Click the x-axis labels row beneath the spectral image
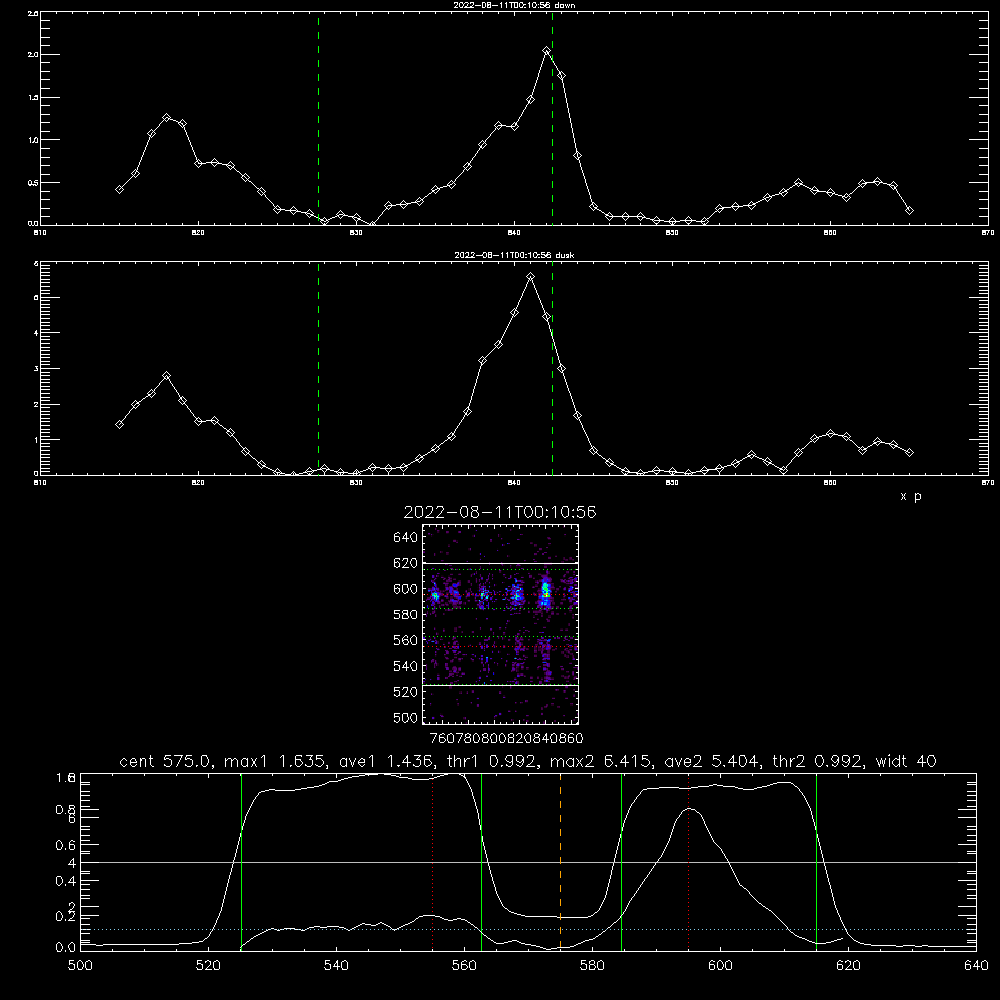 pyautogui.click(x=506, y=738)
